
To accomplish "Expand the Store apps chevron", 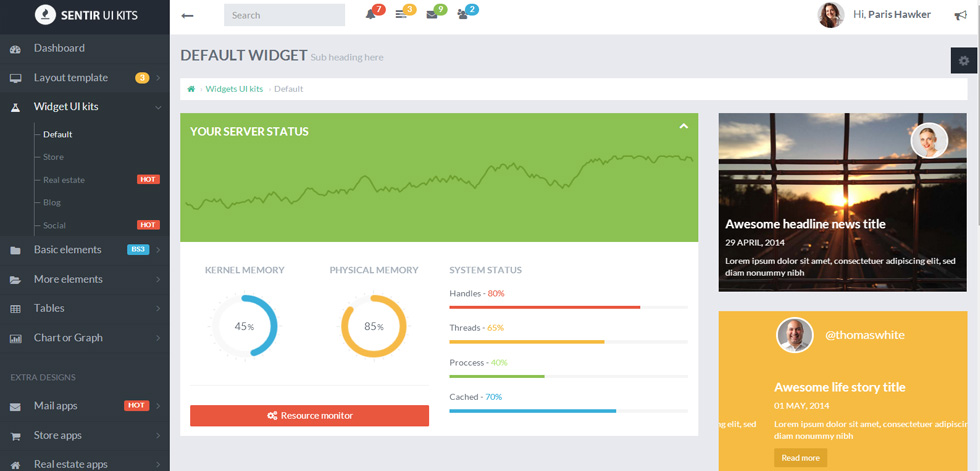I will pyautogui.click(x=158, y=435).
